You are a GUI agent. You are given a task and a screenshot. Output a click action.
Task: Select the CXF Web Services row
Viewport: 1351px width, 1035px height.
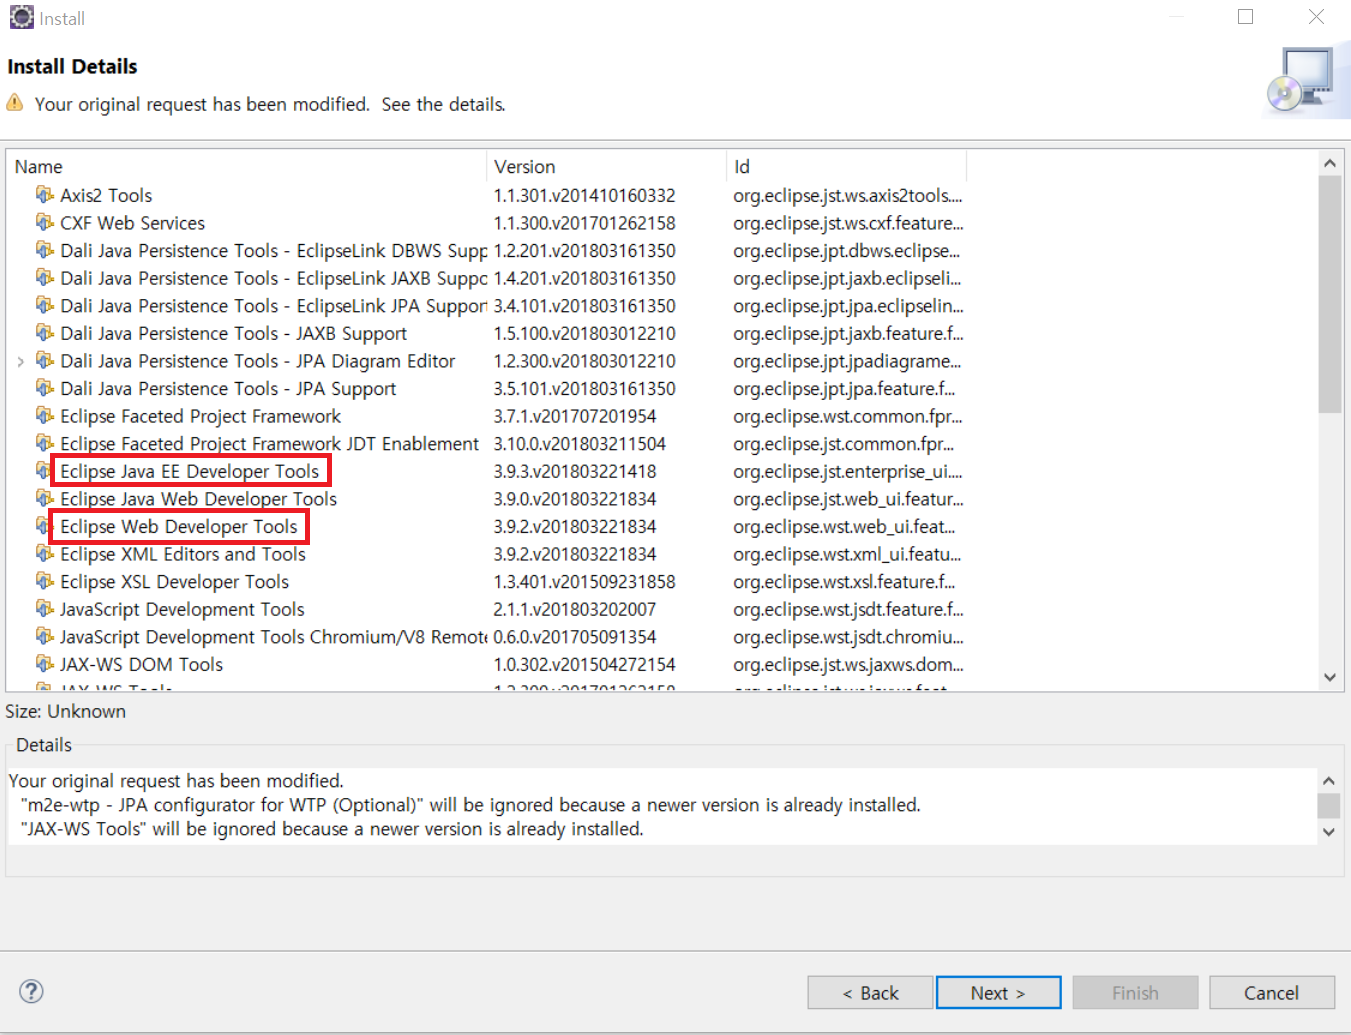[132, 223]
